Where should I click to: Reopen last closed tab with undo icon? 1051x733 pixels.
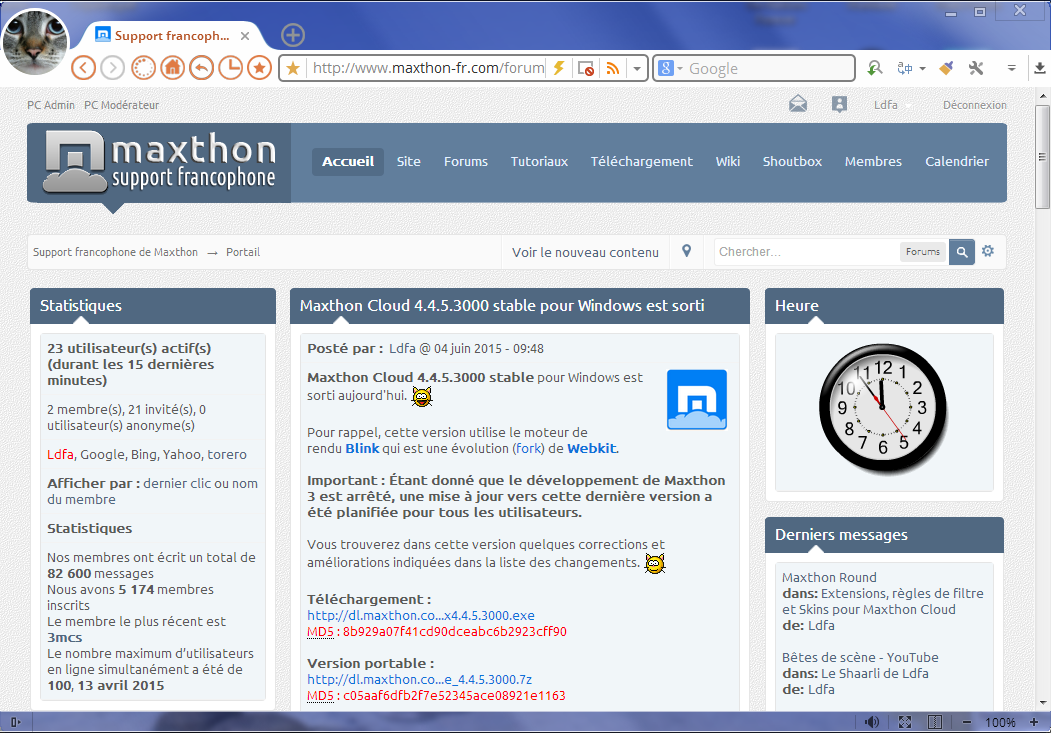click(x=201, y=68)
